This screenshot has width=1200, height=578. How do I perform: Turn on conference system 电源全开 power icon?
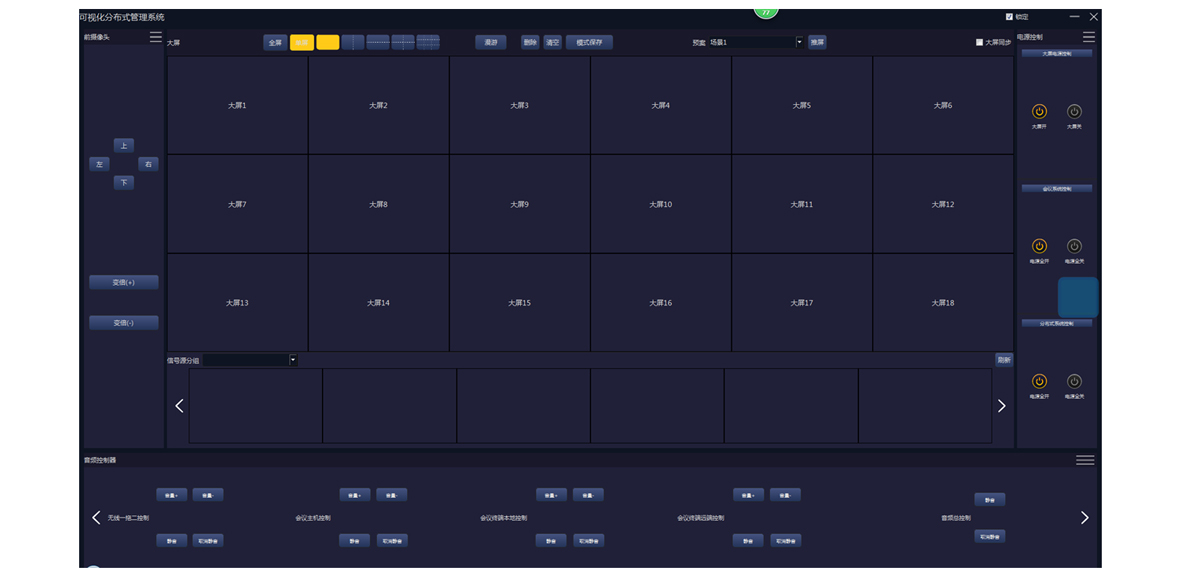(1039, 246)
